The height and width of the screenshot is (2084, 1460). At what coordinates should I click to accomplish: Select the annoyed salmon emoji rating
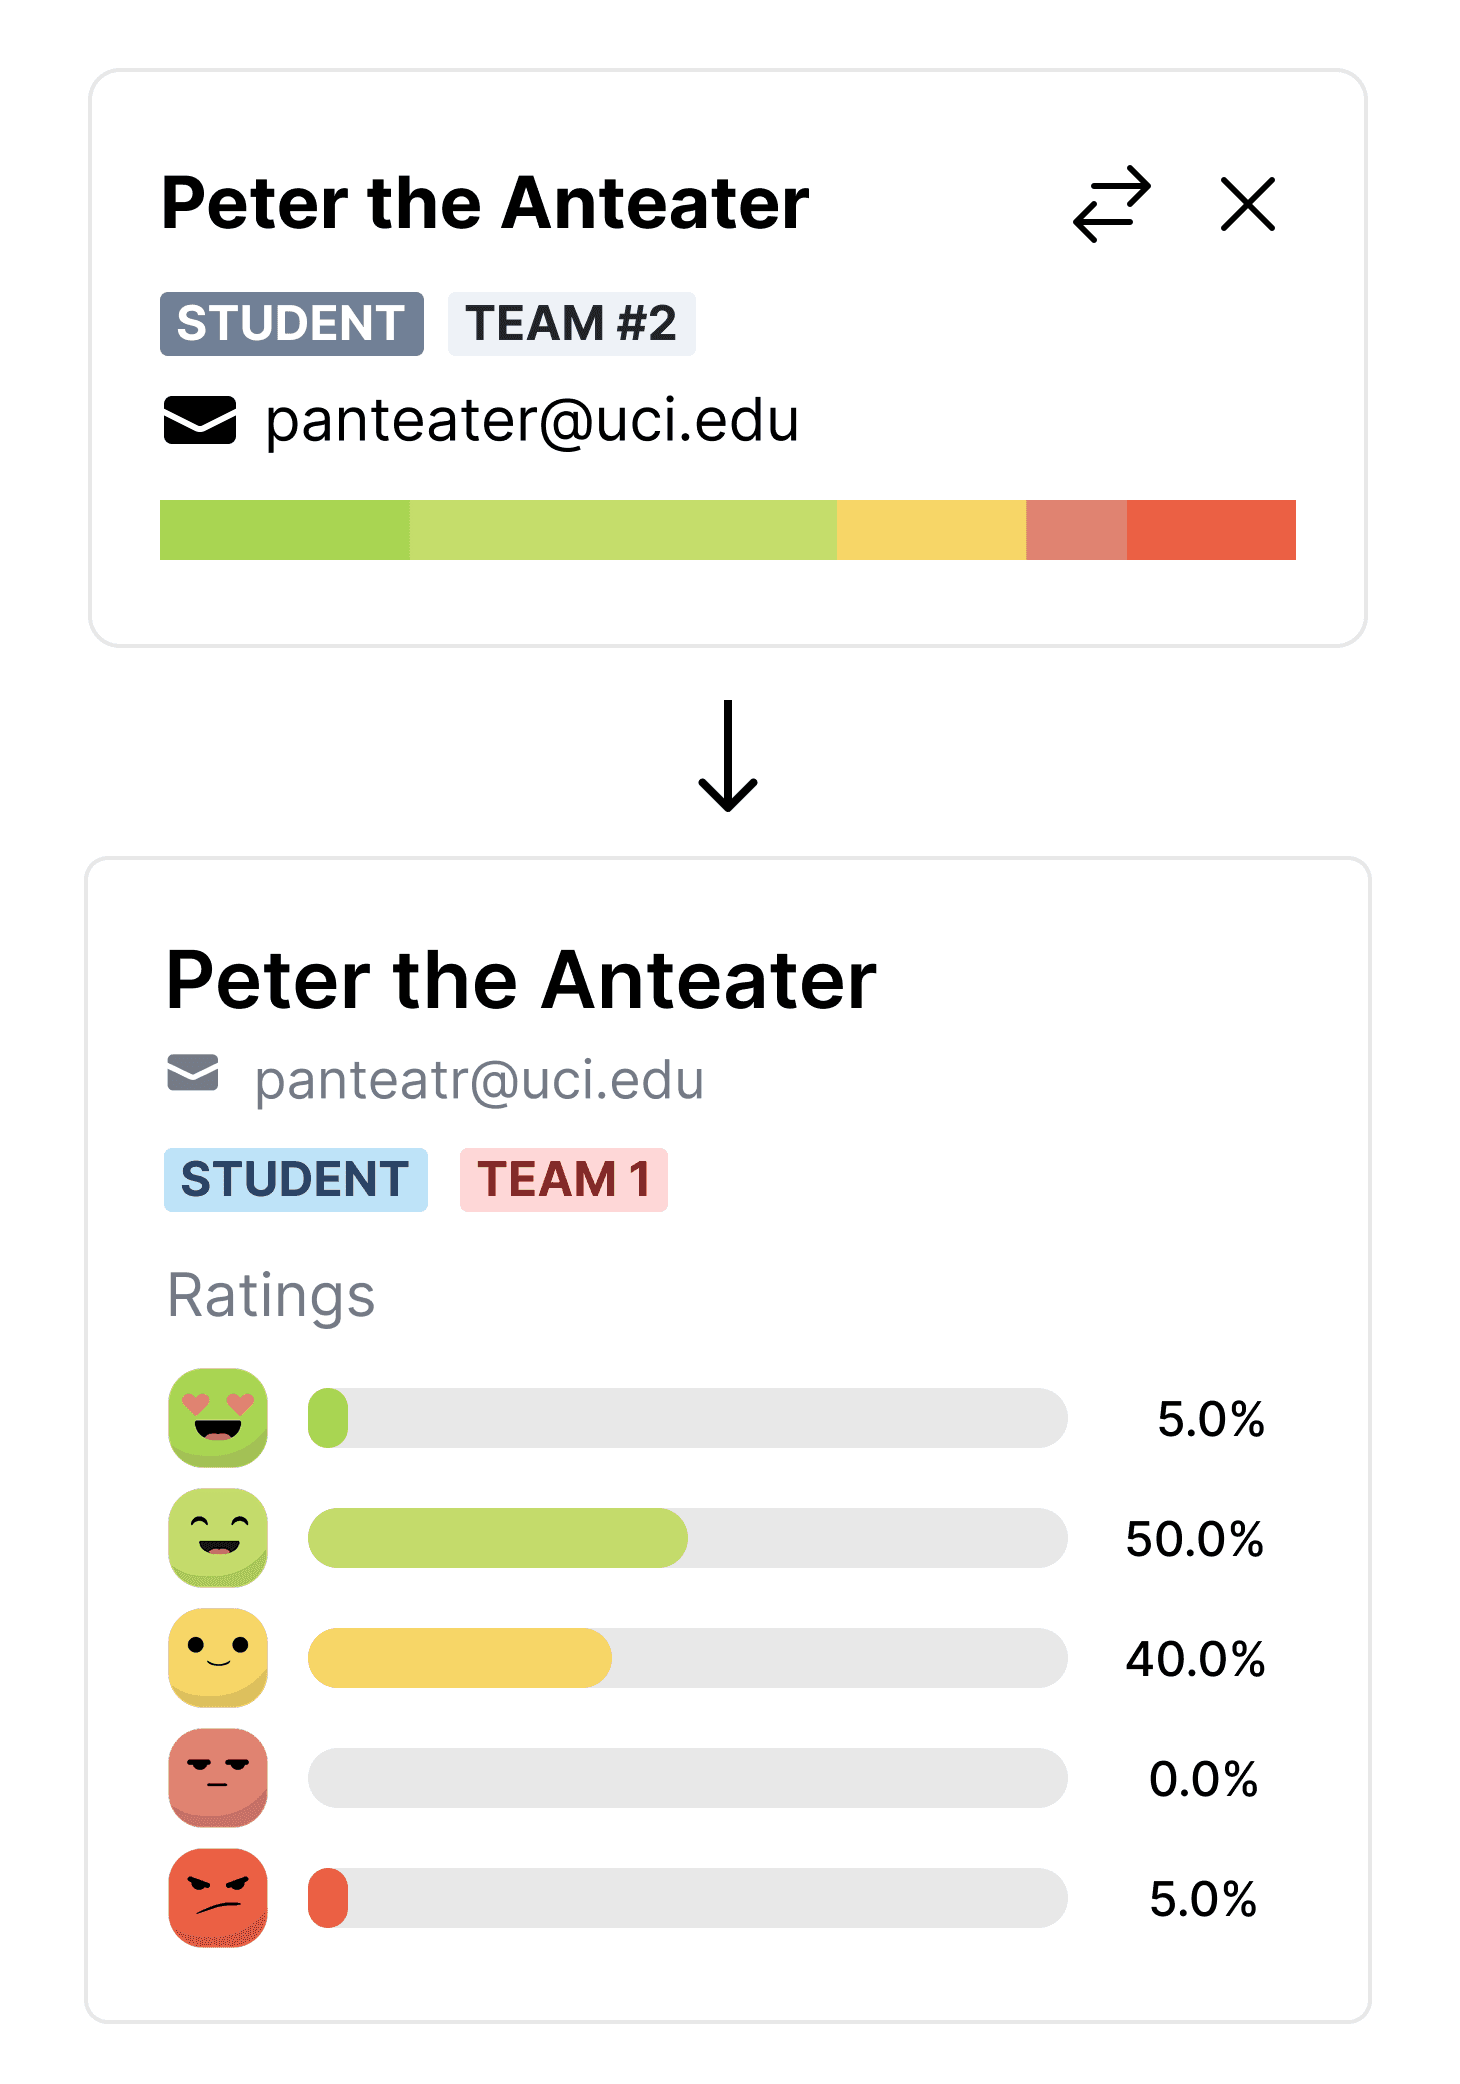(218, 1777)
